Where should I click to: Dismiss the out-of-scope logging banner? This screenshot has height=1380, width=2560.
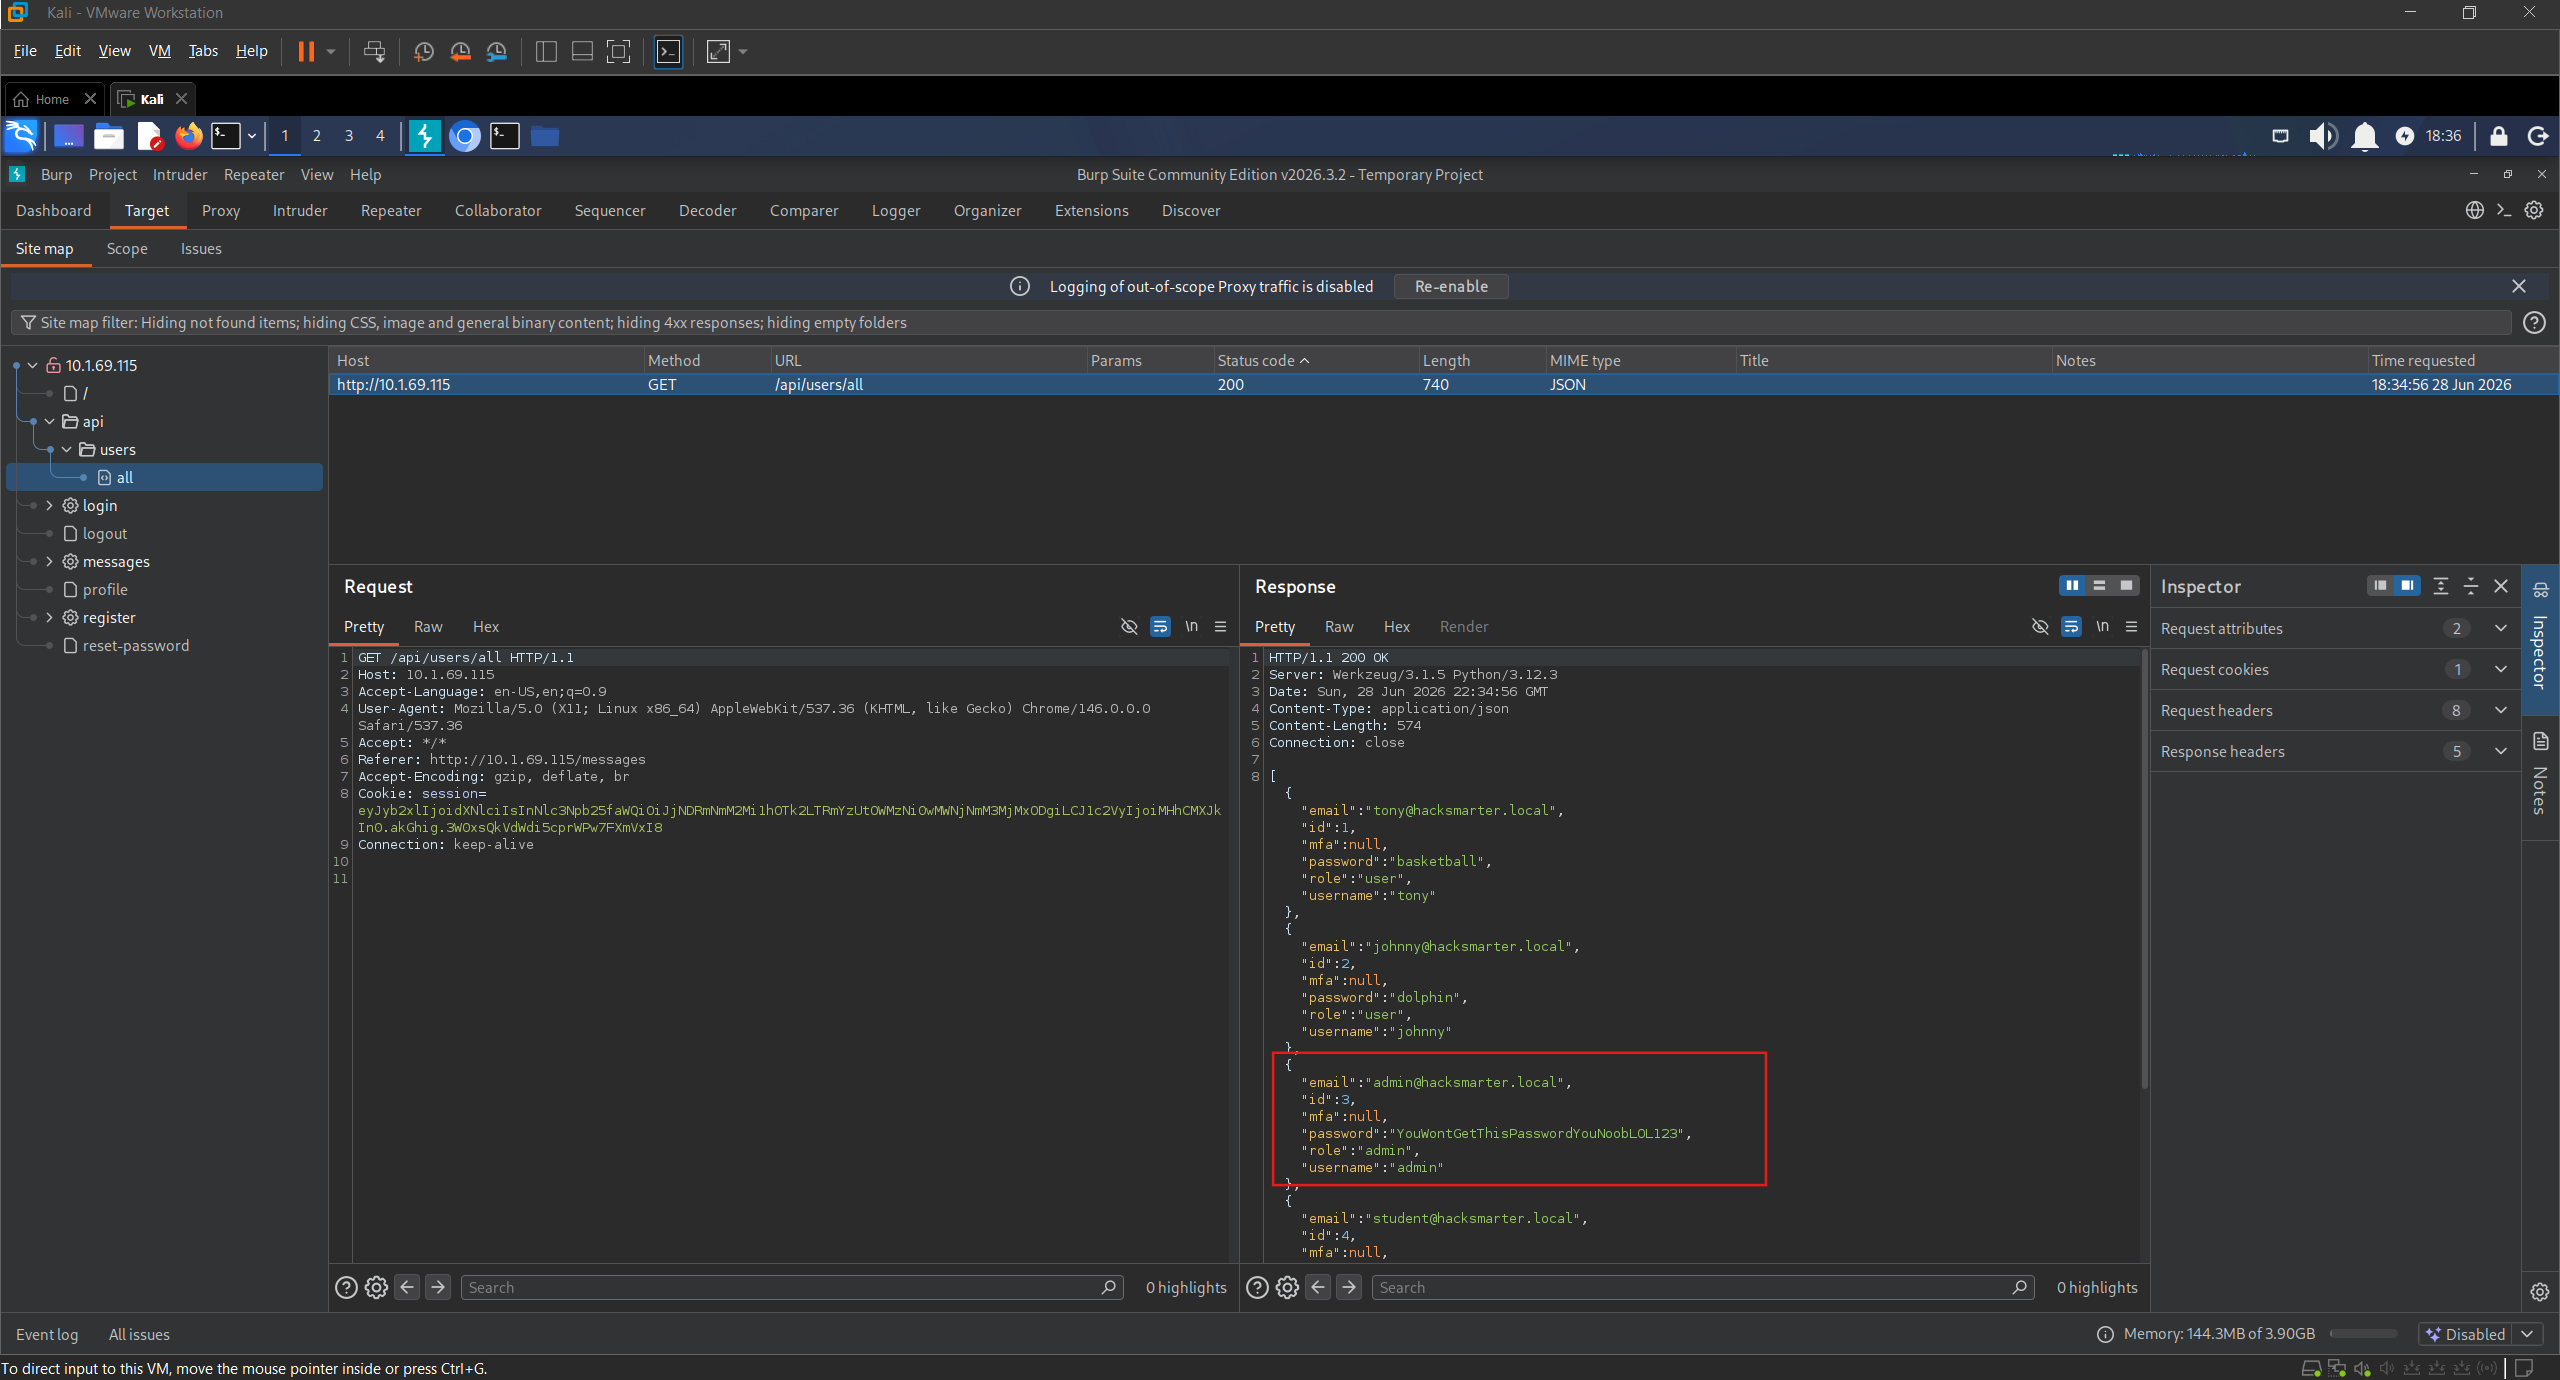coord(2519,286)
